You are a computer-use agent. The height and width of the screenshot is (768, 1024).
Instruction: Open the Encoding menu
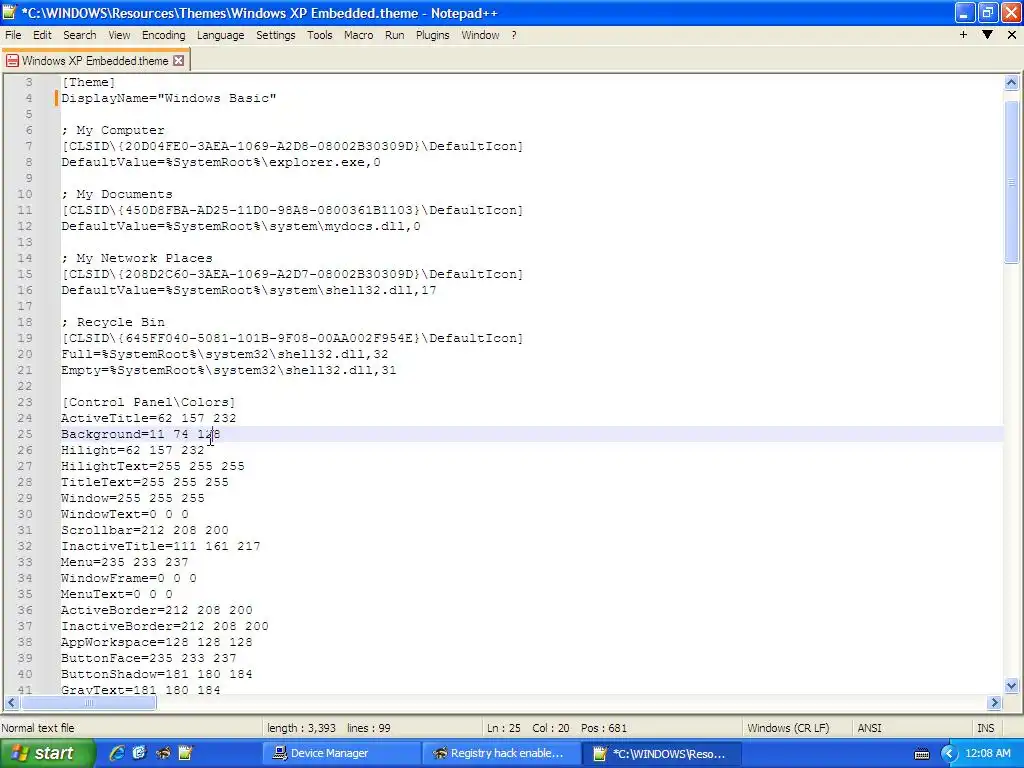[163, 35]
